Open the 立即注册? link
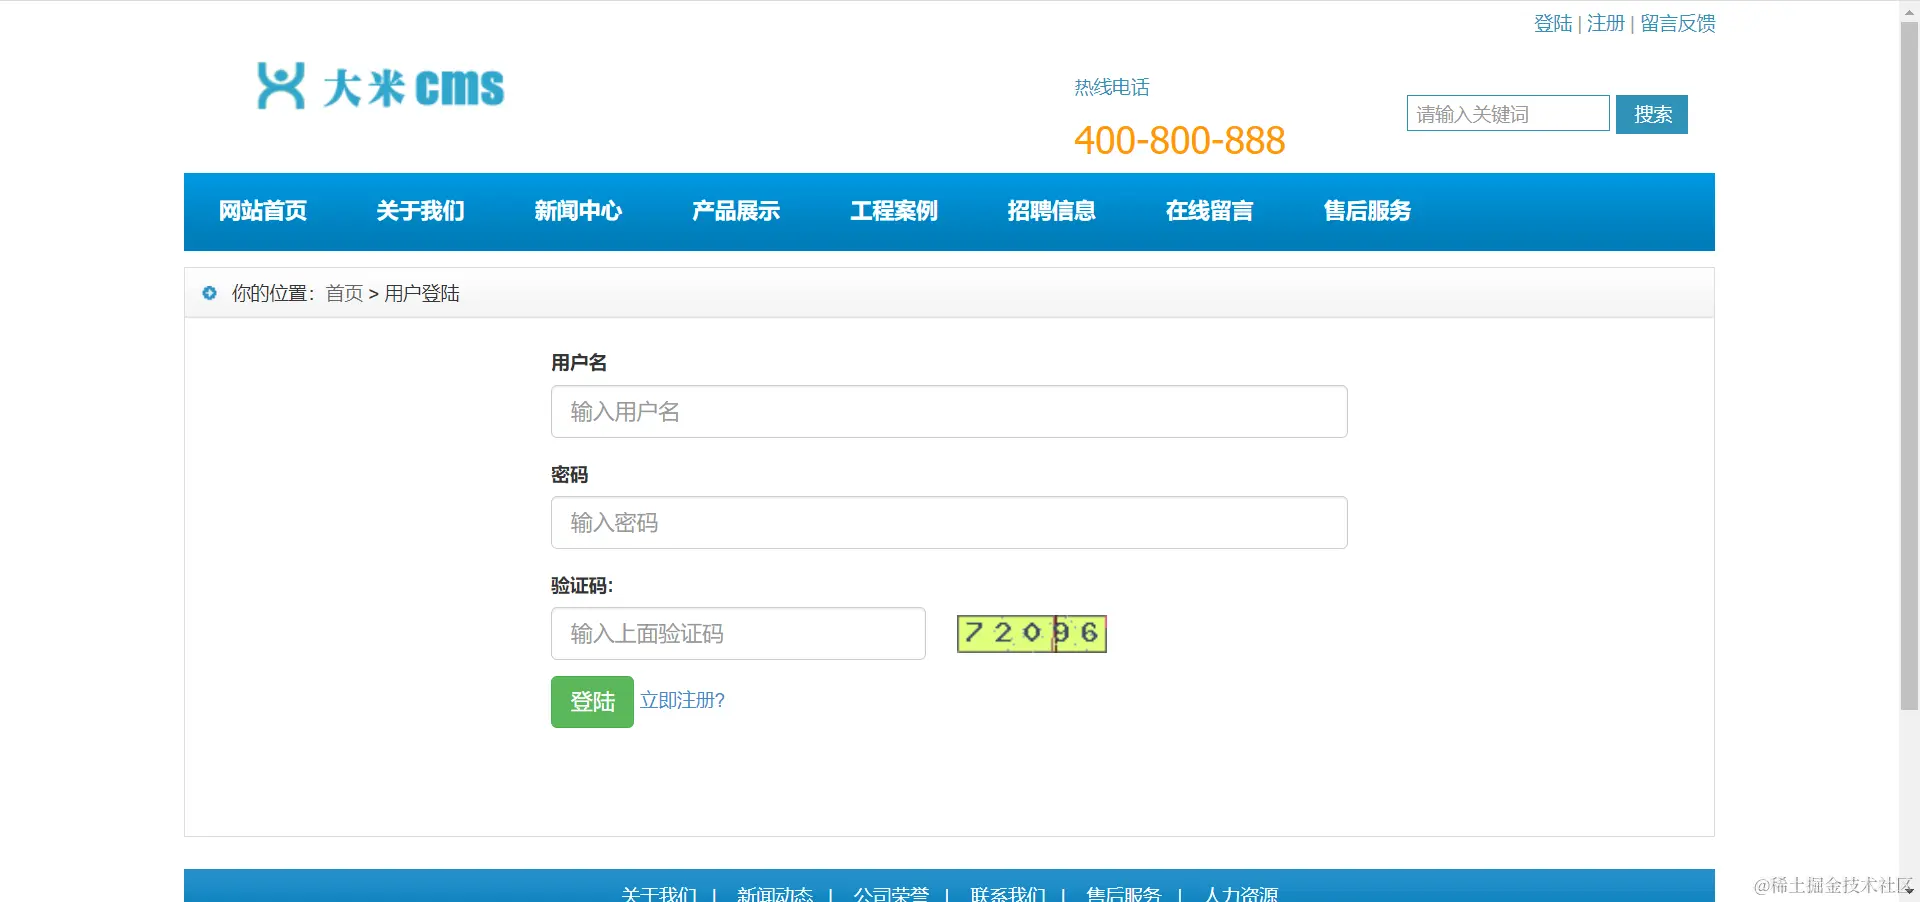The image size is (1920, 902). (x=682, y=700)
